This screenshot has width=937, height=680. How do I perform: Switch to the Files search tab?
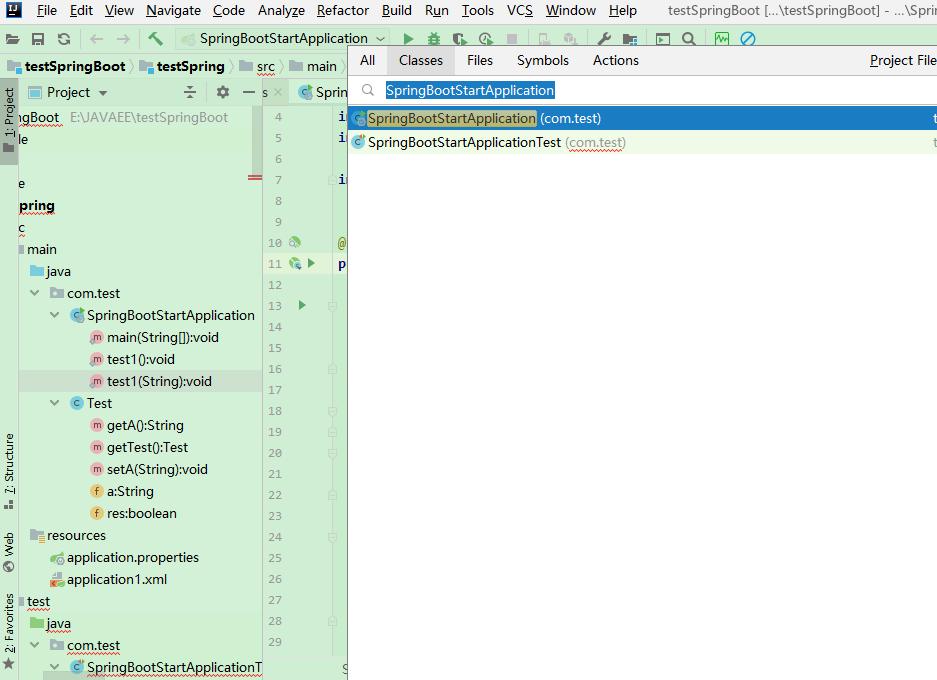click(480, 60)
